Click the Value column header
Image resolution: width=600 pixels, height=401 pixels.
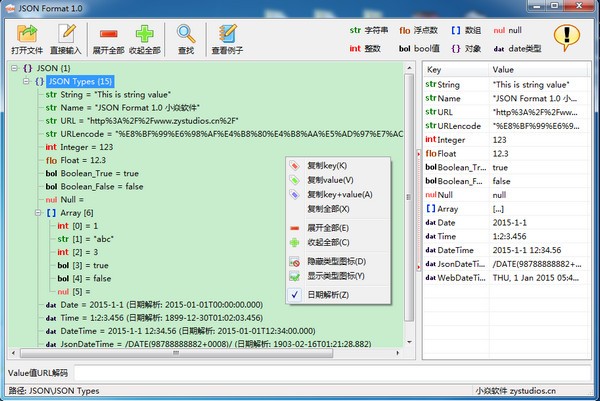pyautogui.click(x=538, y=70)
